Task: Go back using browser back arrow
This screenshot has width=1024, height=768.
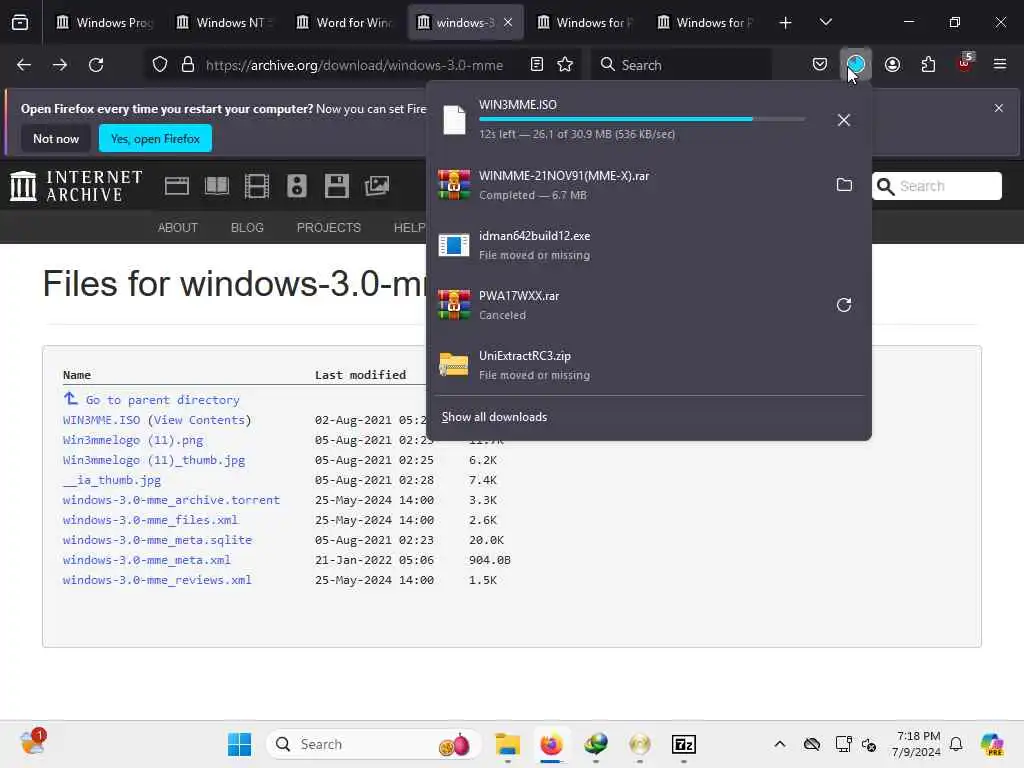Action: click(x=24, y=65)
